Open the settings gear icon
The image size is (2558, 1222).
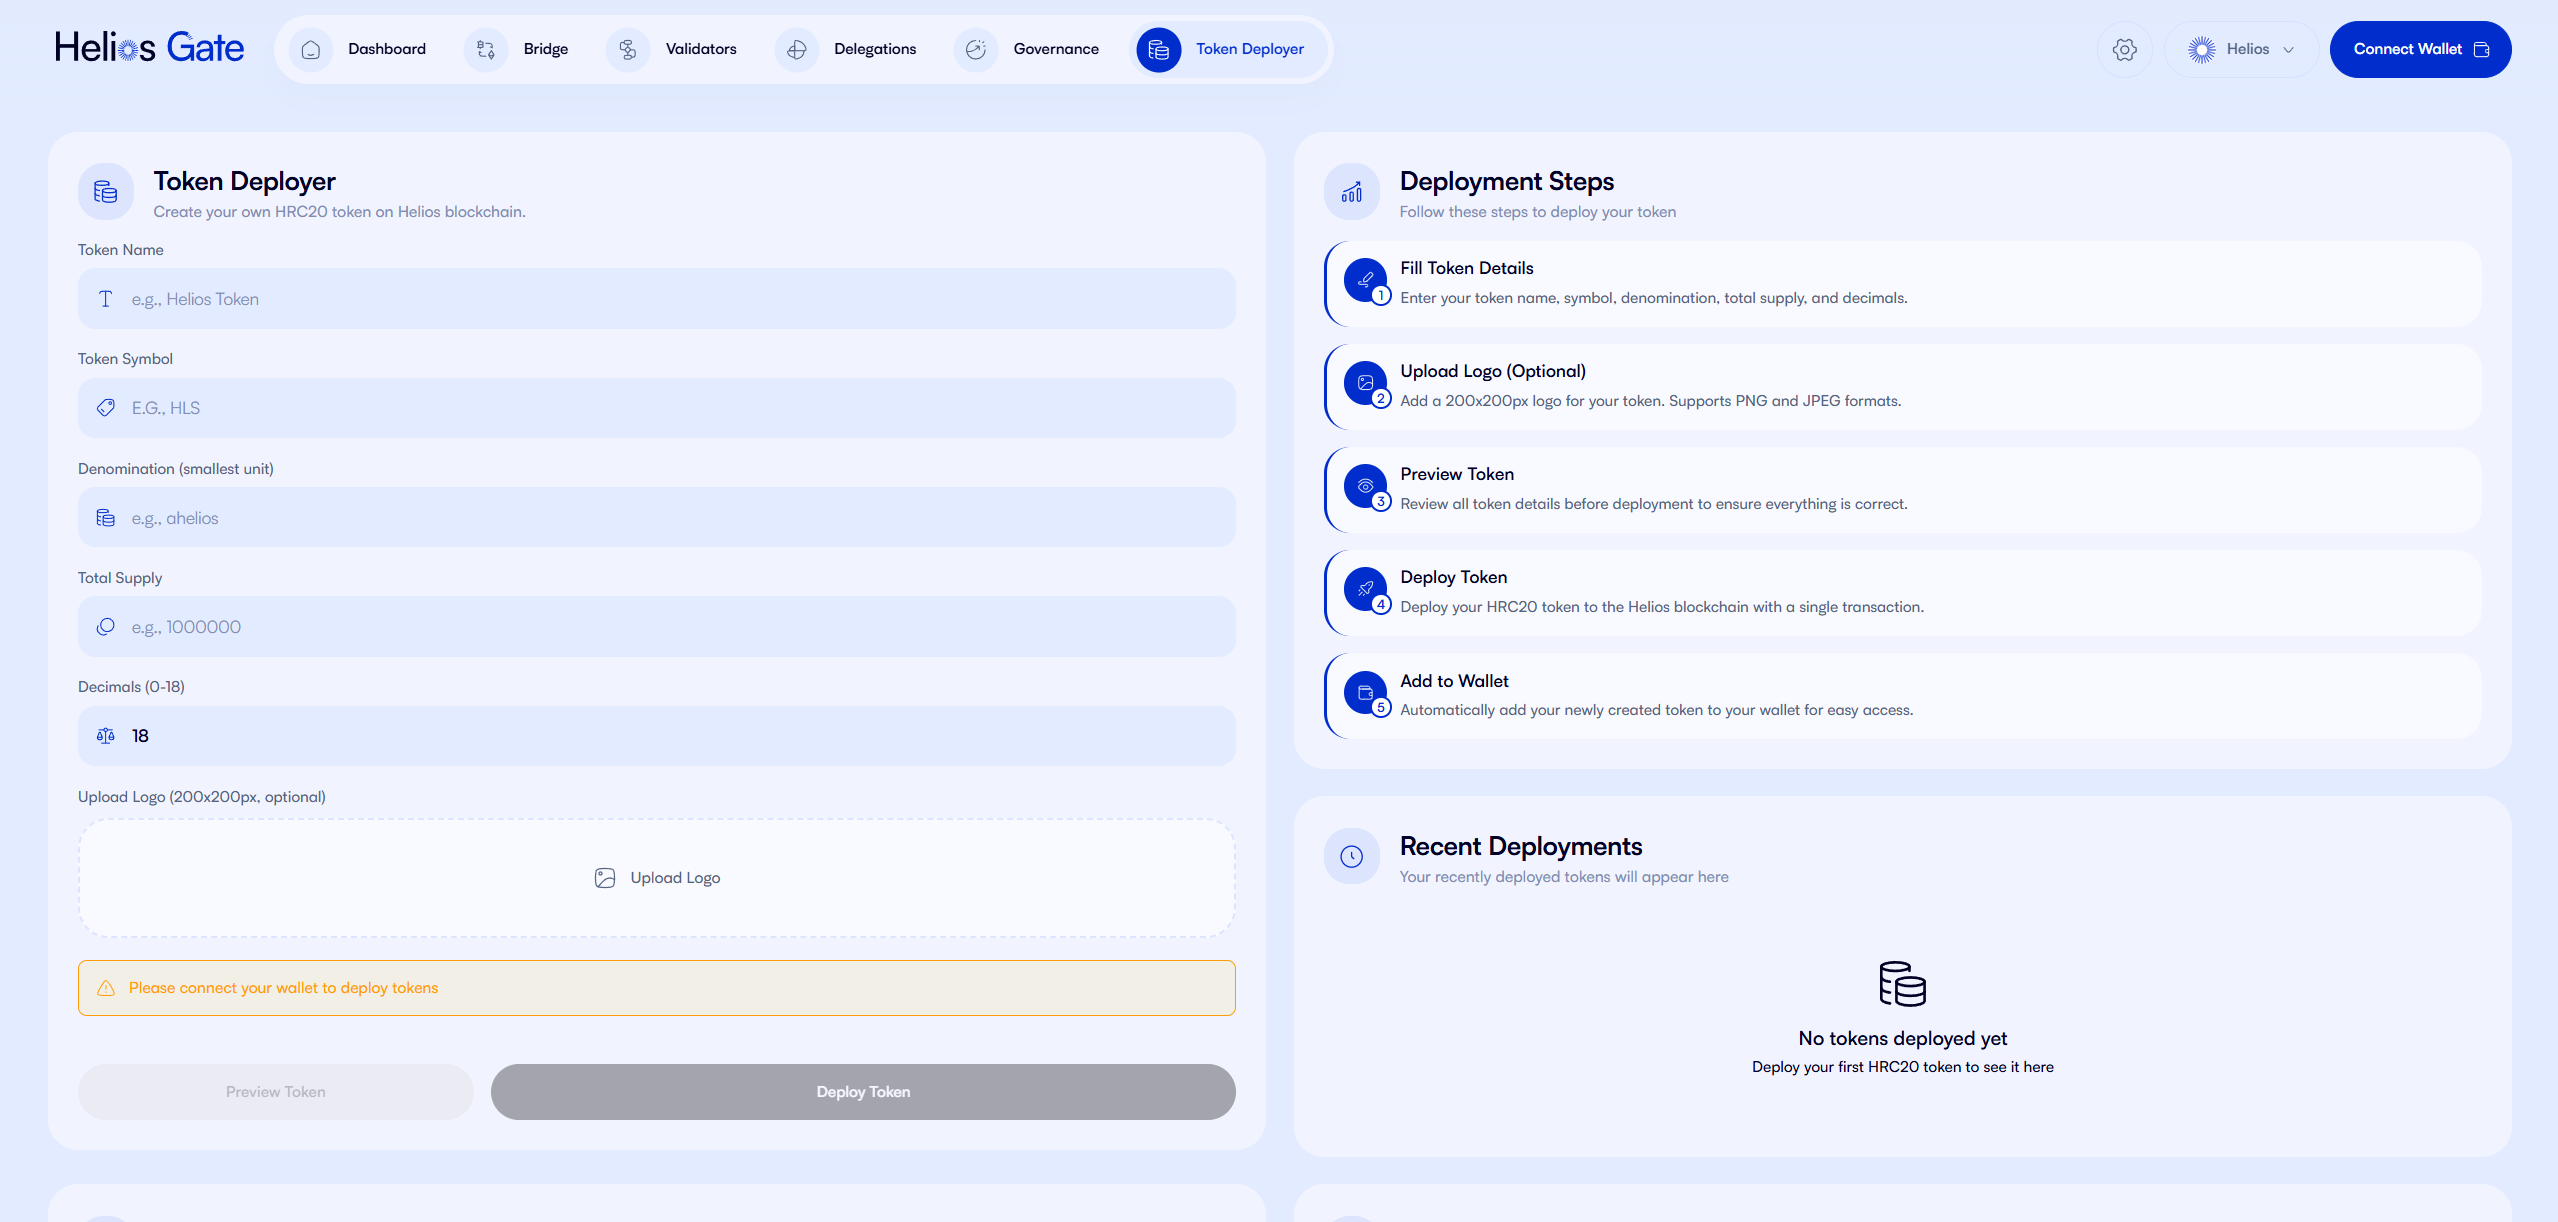pyautogui.click(x=2125, y=48)
